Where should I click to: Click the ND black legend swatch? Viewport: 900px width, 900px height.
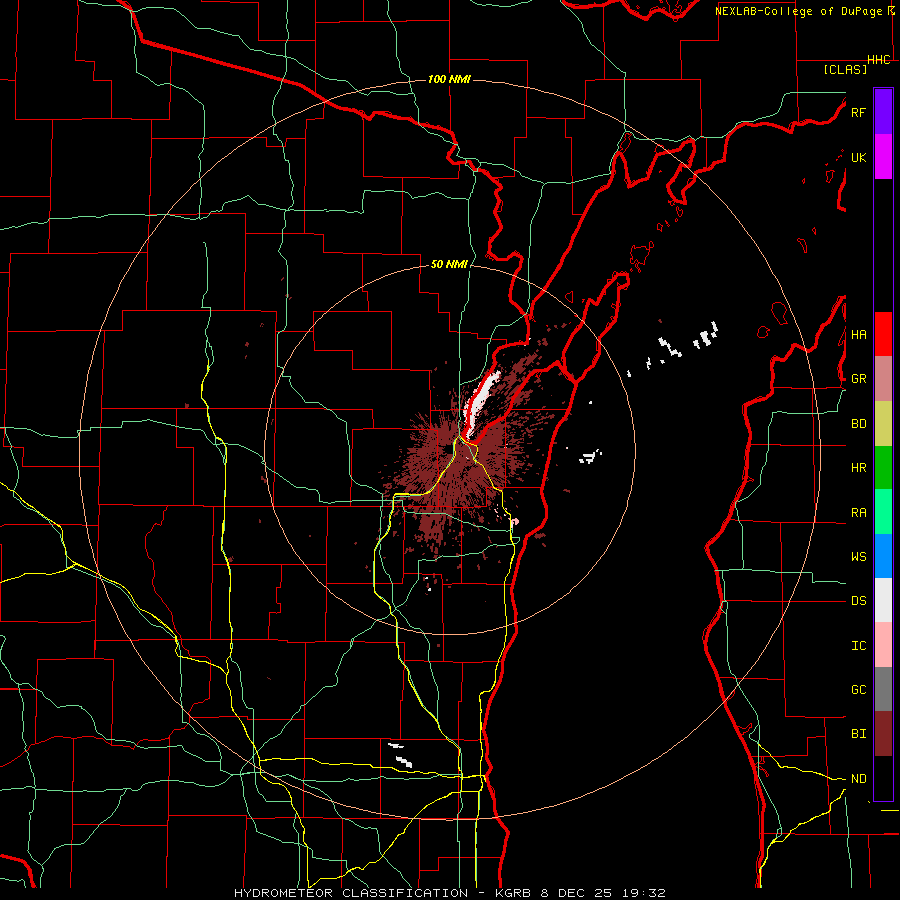click(x=883, y=778)
